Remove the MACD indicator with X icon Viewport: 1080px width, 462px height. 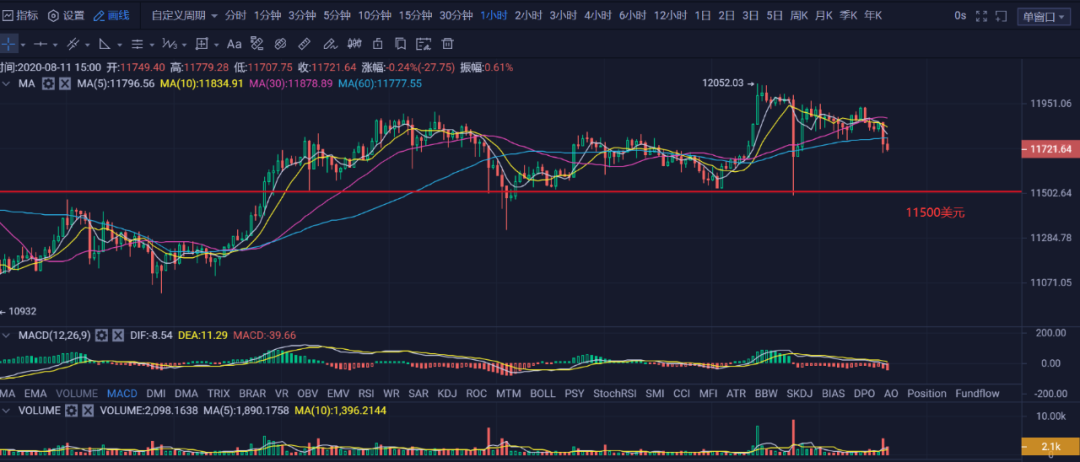pos(120,334)
